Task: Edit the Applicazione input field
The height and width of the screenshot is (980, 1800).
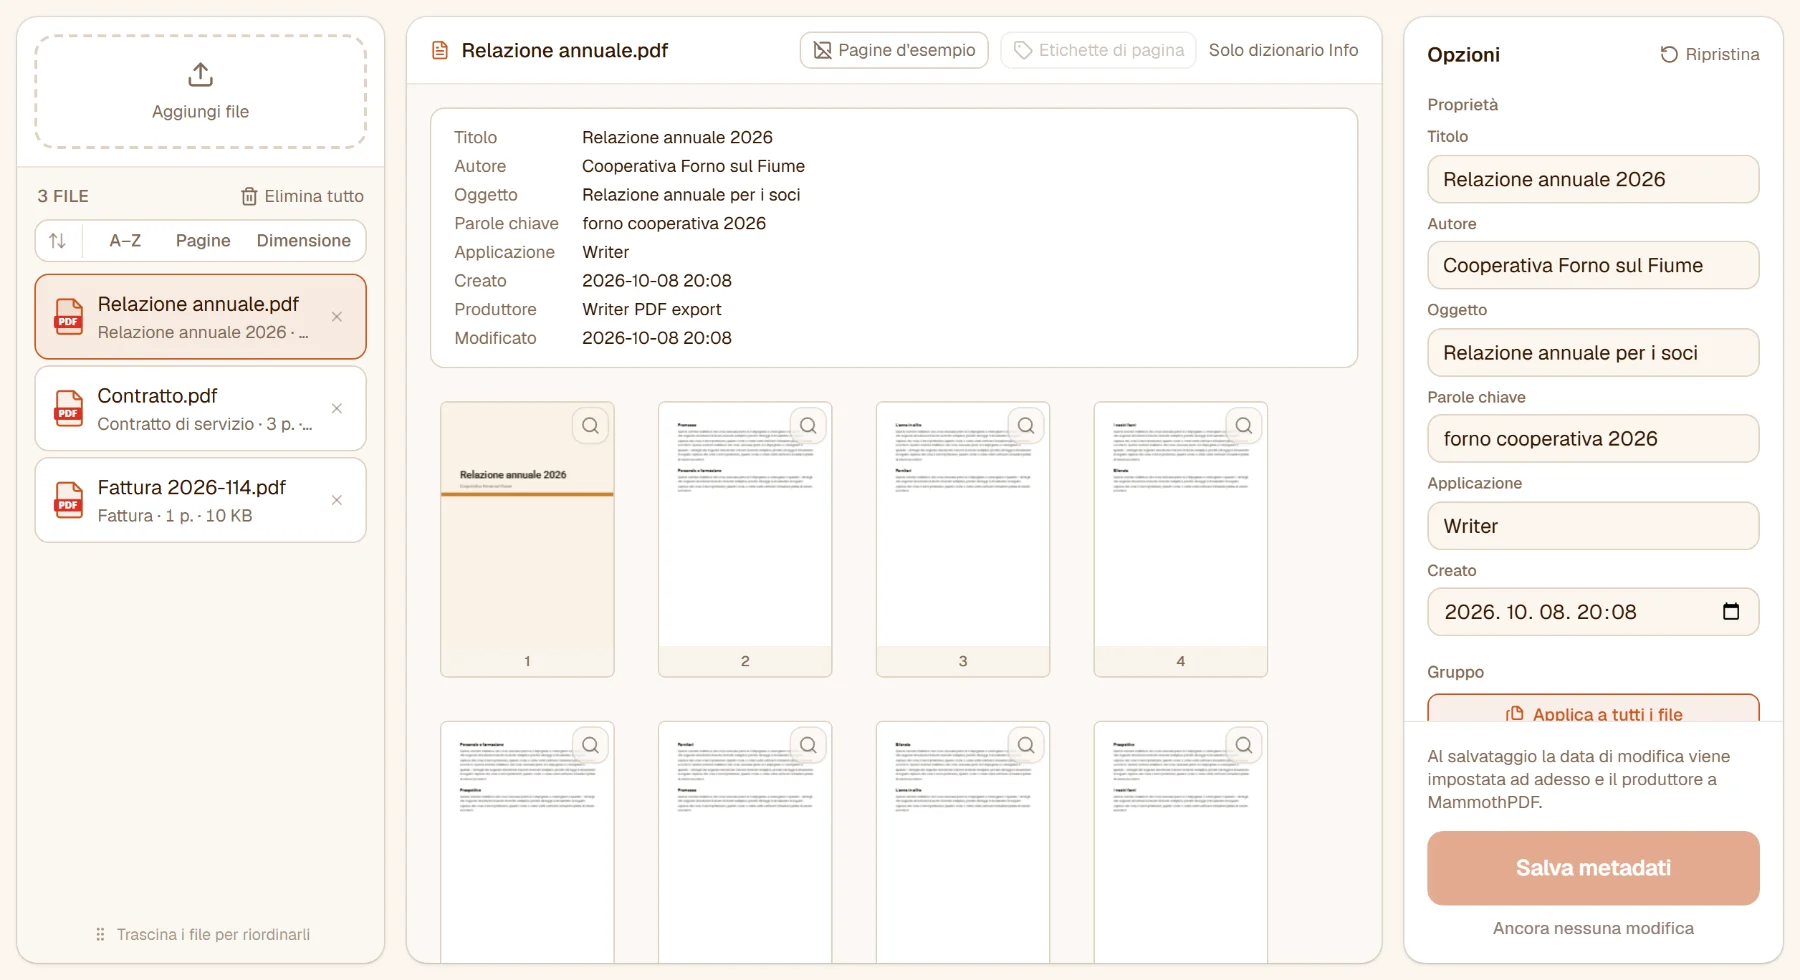Action: (x=1593, y=526)
